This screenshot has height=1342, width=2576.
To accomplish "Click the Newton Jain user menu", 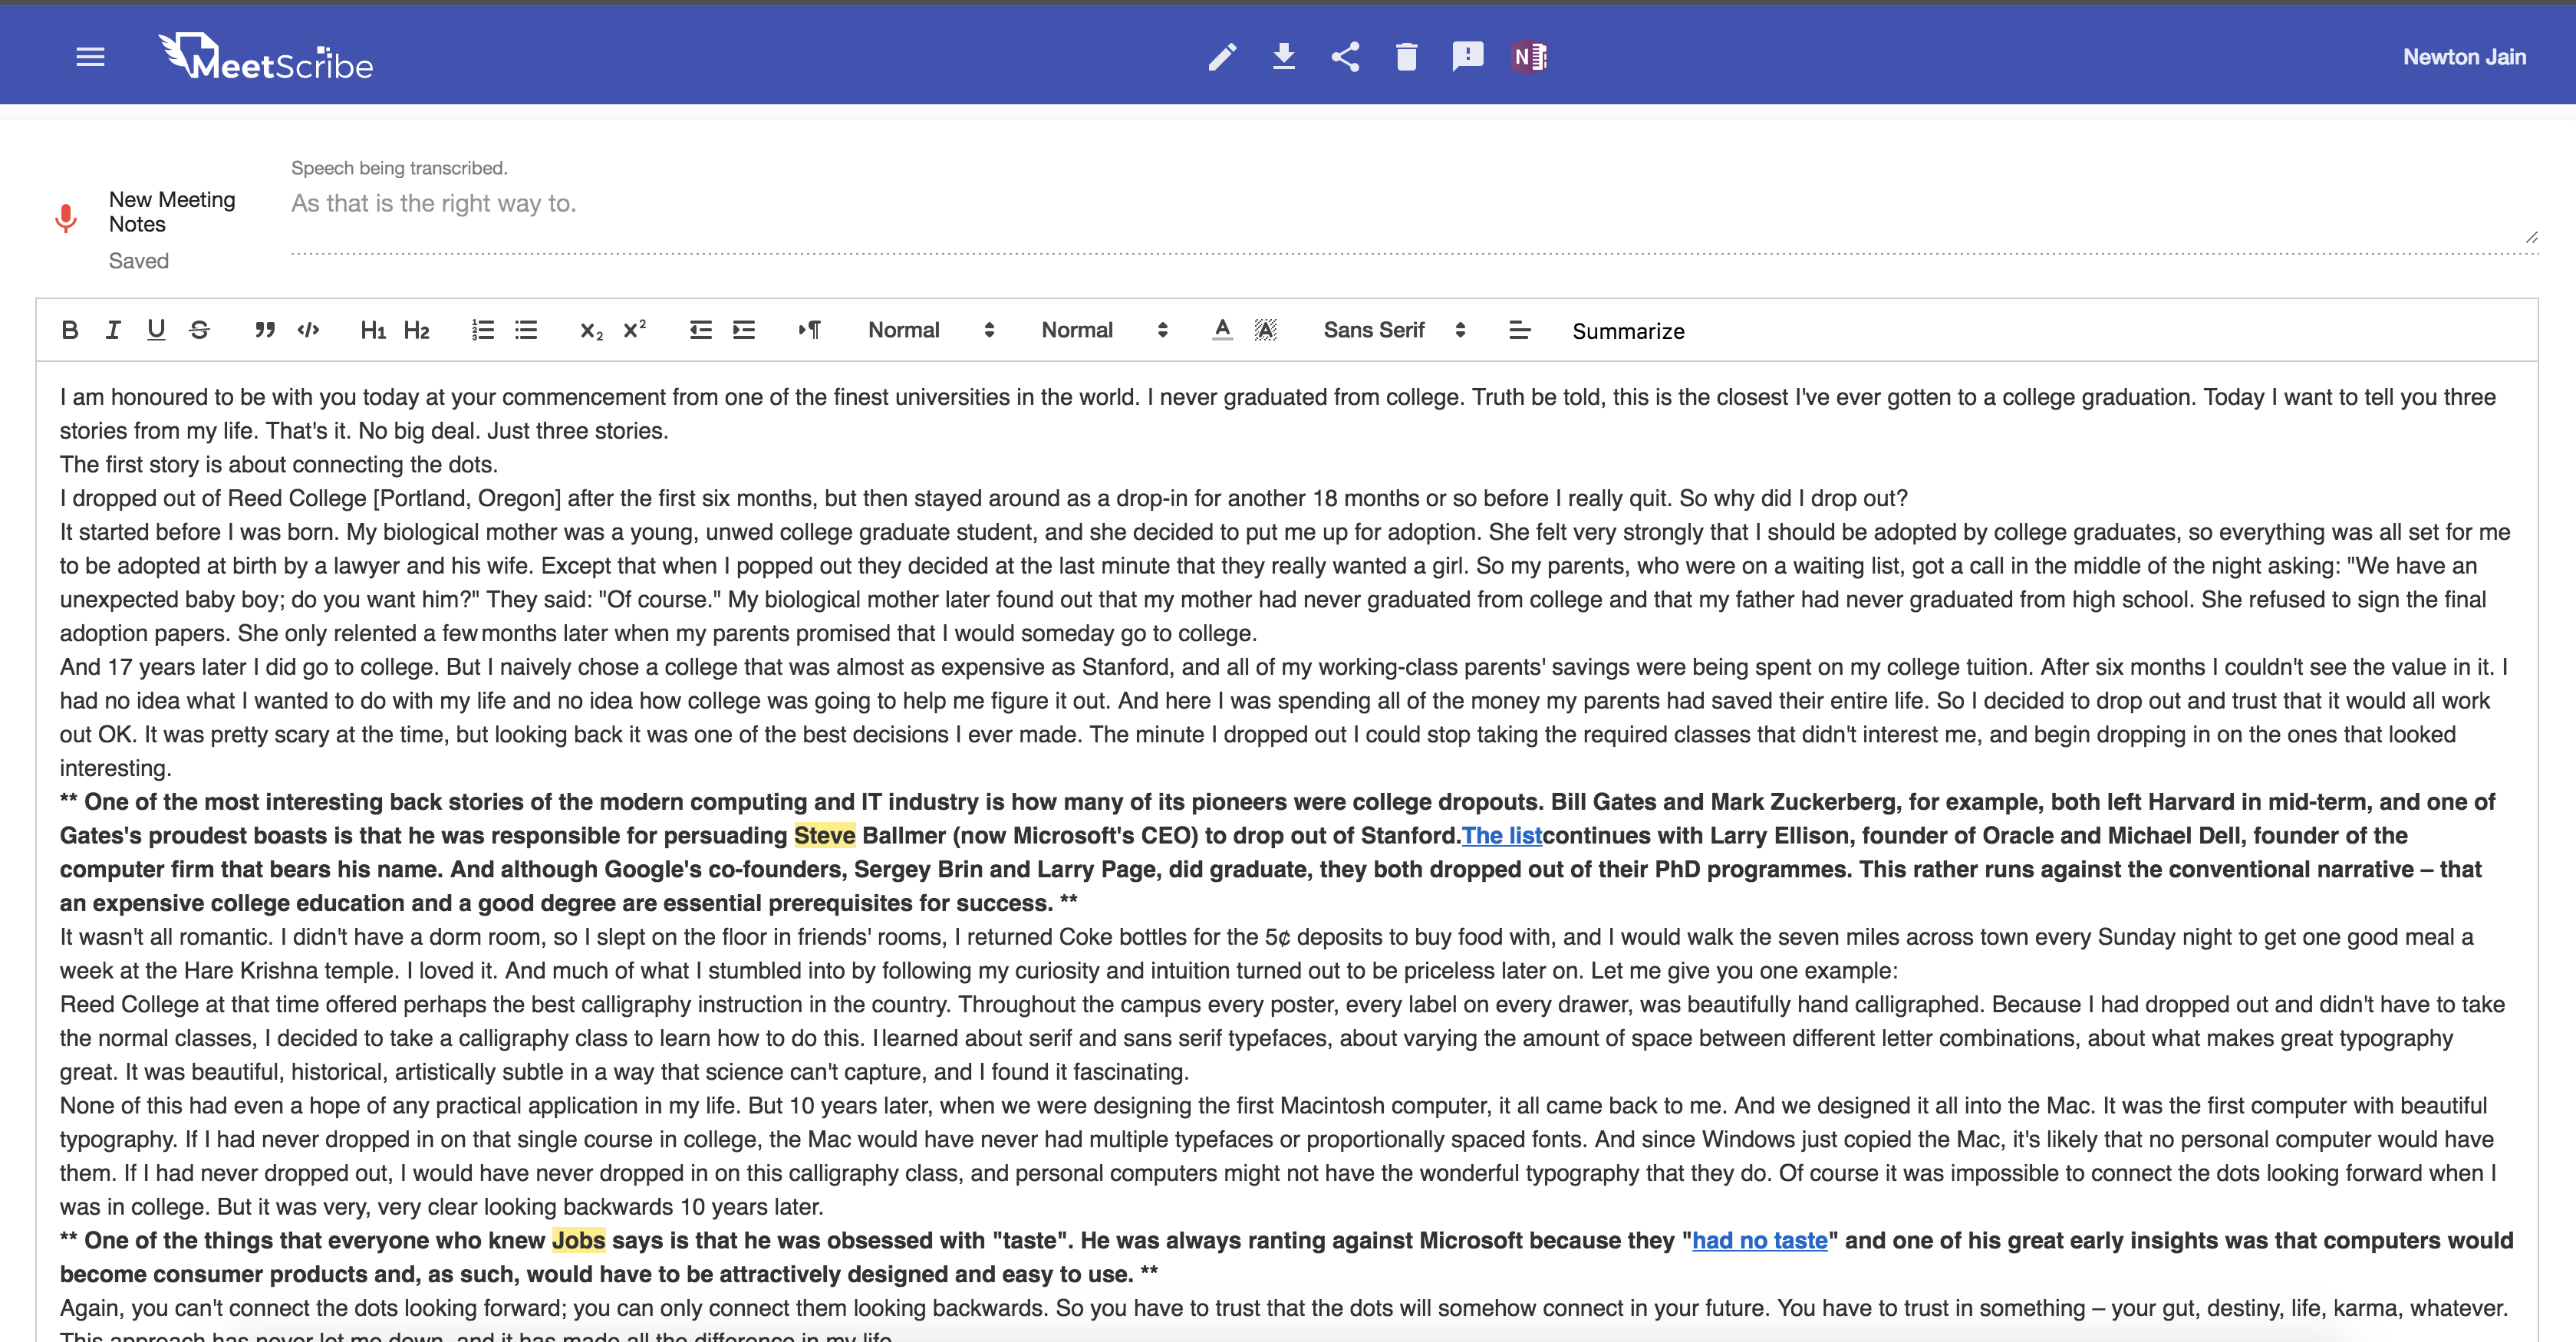I will tap(2463, 57).
